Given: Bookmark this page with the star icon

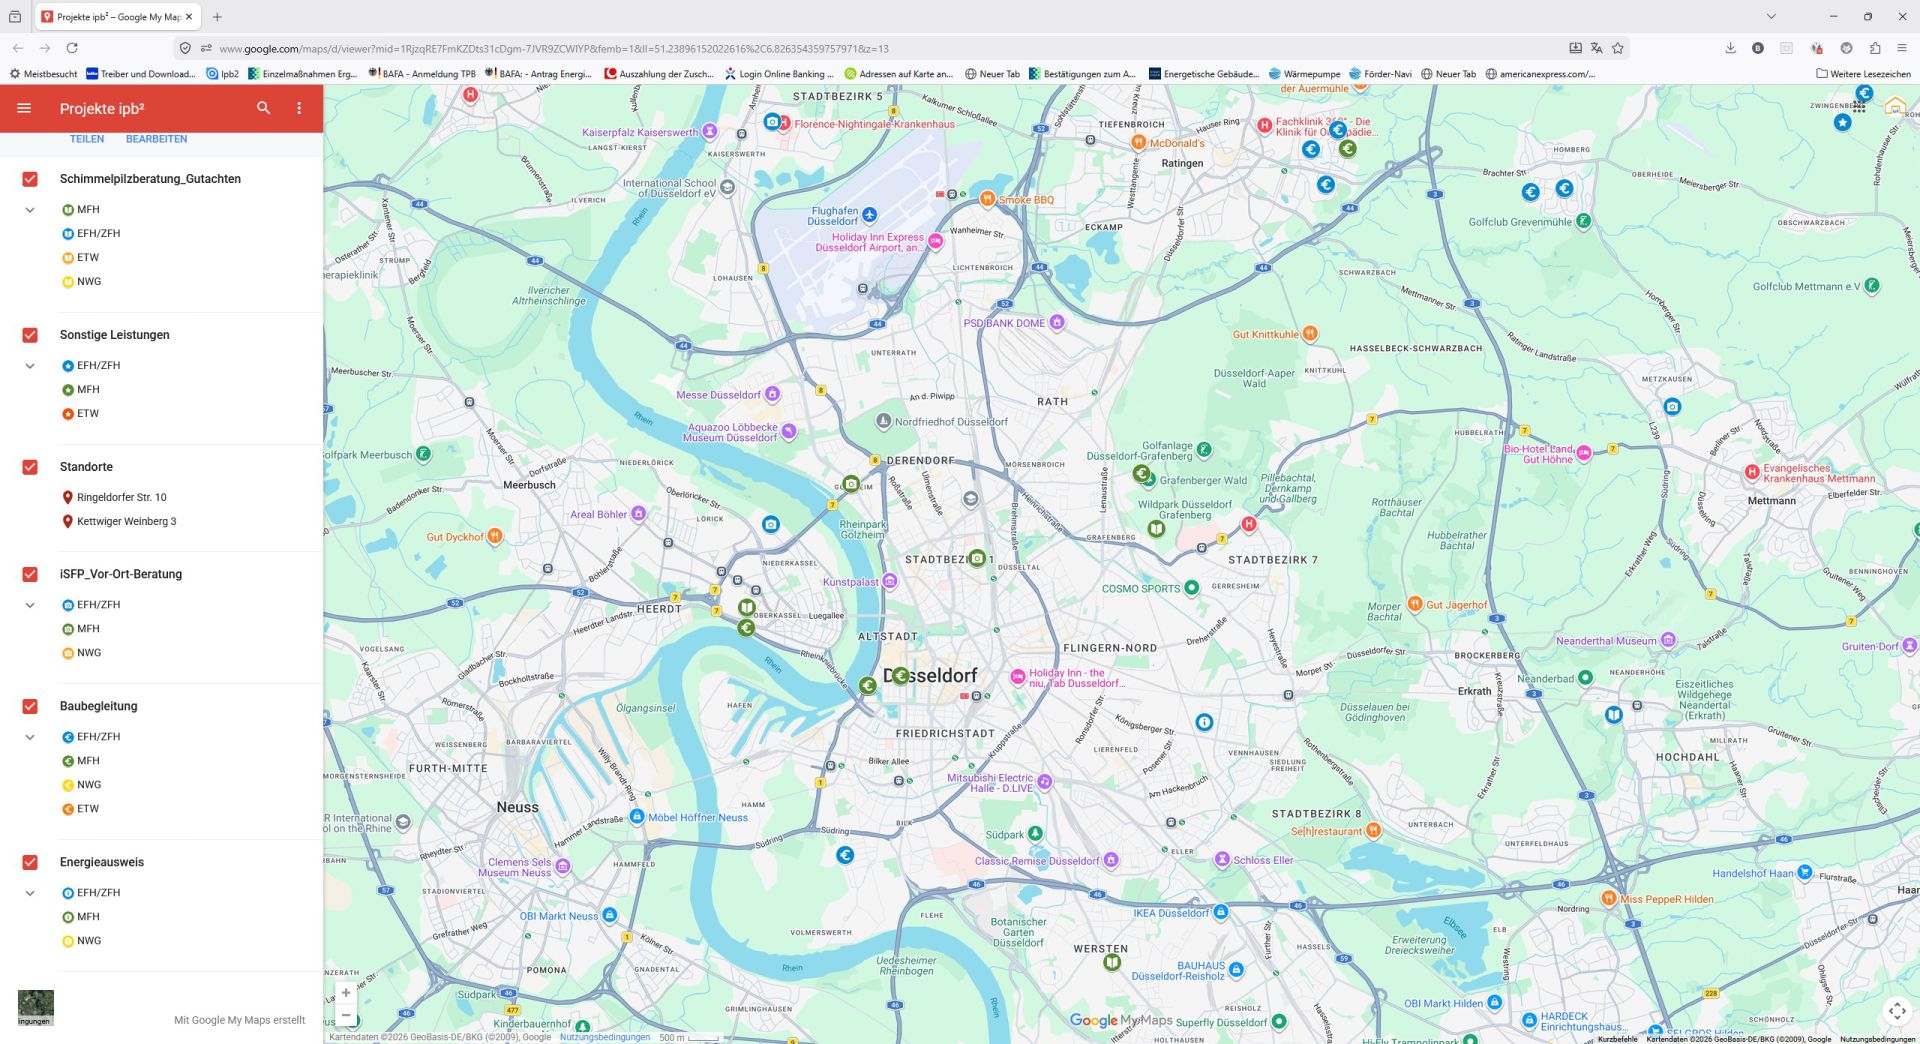Looking at the screenshot, I should point(1618,48).
